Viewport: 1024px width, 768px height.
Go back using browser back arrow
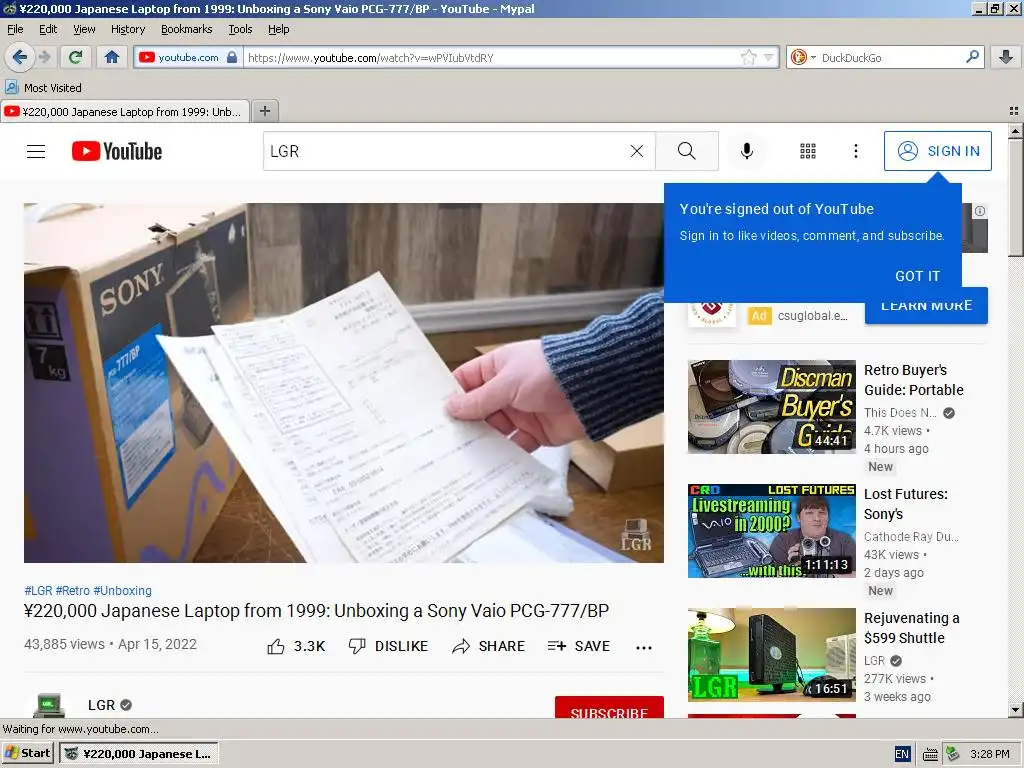point(20,57)
